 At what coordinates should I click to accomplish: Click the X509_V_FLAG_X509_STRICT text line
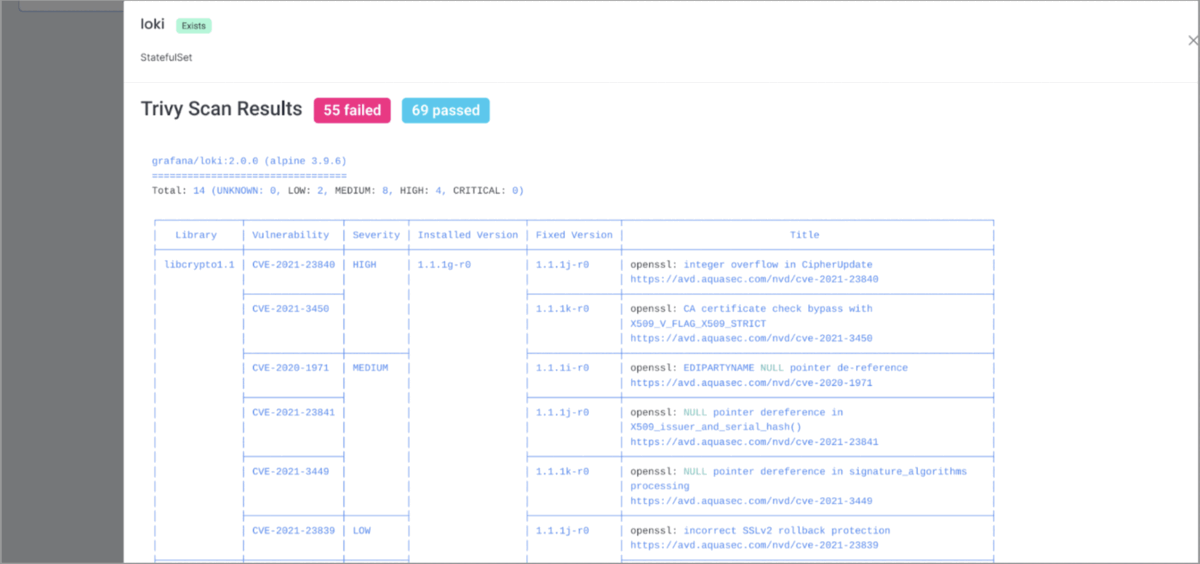click(x=698, y=323)
